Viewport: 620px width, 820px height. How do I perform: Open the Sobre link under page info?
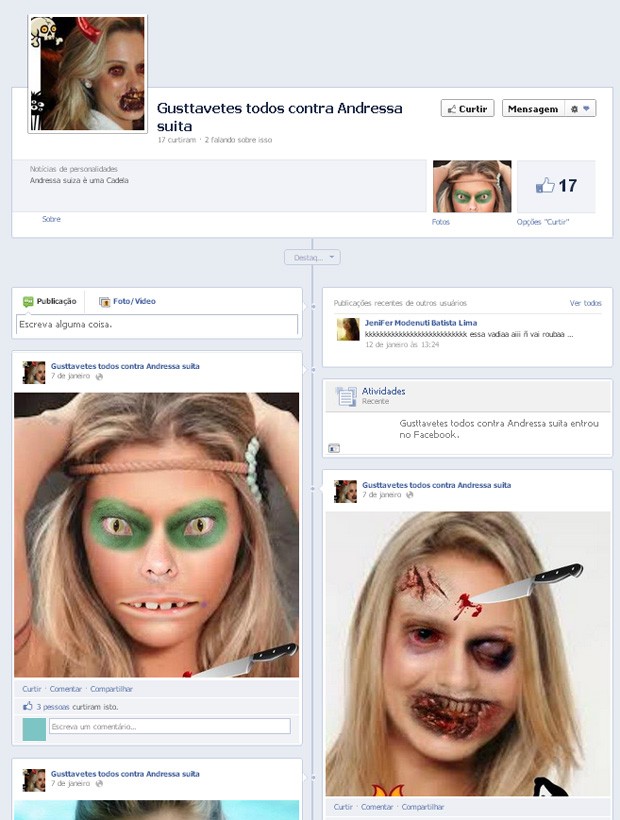tap(51, 219)
